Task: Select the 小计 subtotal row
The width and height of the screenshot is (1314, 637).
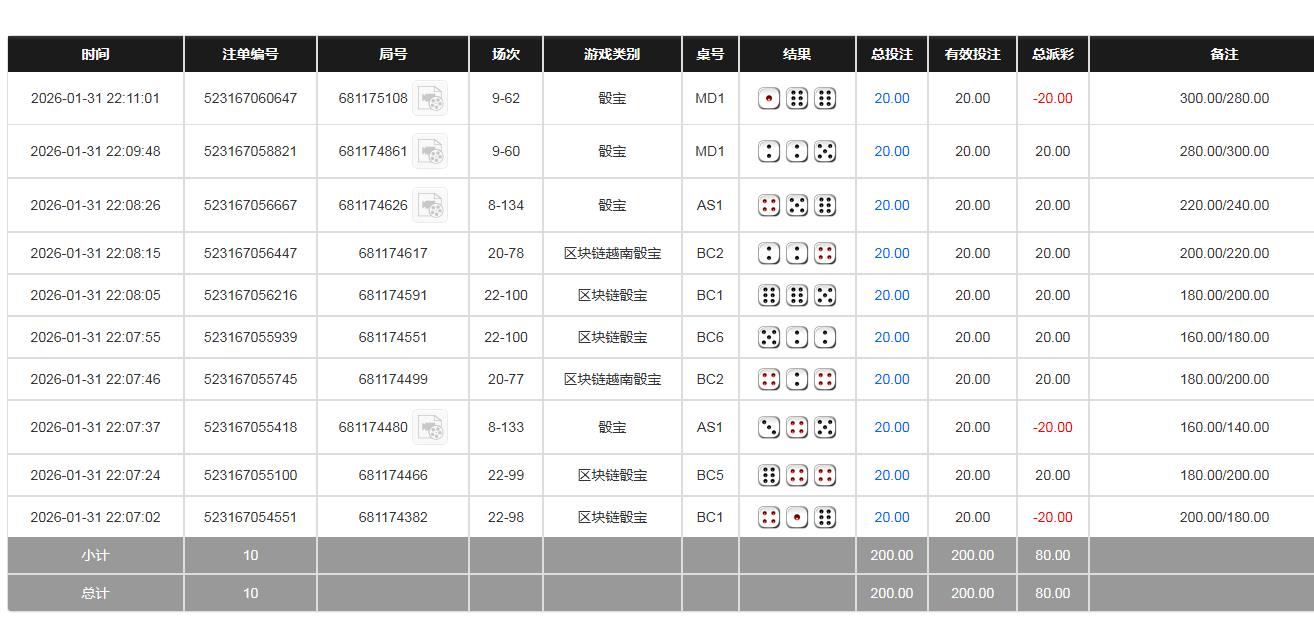Action: pyautogui.click(x=95, y=555)
